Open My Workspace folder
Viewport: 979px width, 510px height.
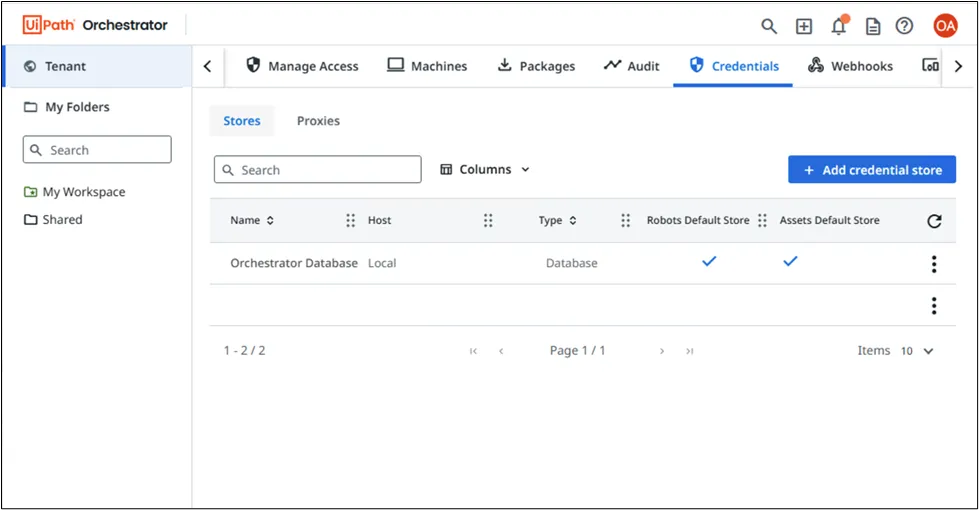[x=74, y=192]
